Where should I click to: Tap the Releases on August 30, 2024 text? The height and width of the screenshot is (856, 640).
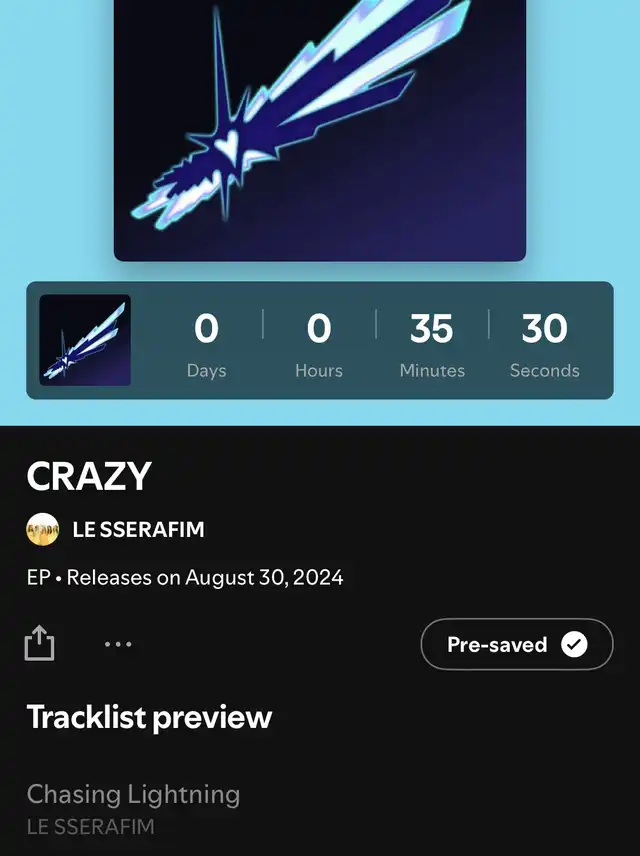point(205,578)
